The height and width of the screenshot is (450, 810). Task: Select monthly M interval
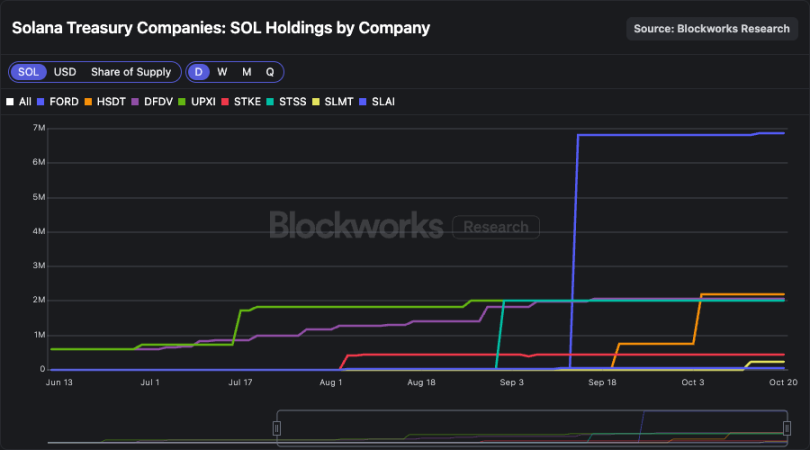[x=246, y=72]
